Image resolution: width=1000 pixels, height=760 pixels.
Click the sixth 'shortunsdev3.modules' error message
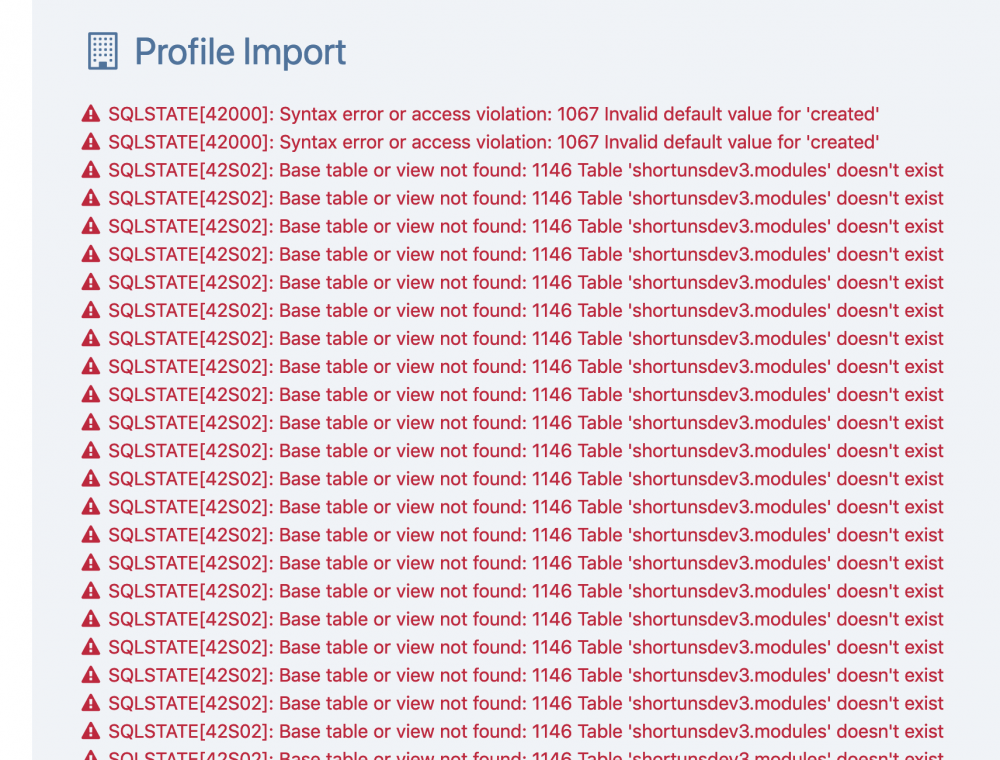pyautogui.click(x=525, y=310)
